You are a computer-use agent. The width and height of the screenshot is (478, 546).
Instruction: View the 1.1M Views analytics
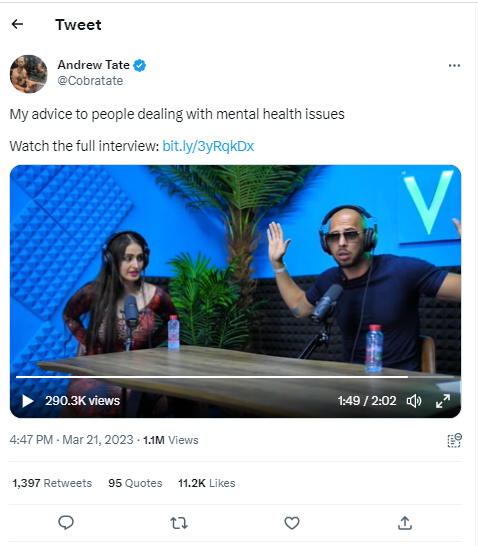(171, 440)
